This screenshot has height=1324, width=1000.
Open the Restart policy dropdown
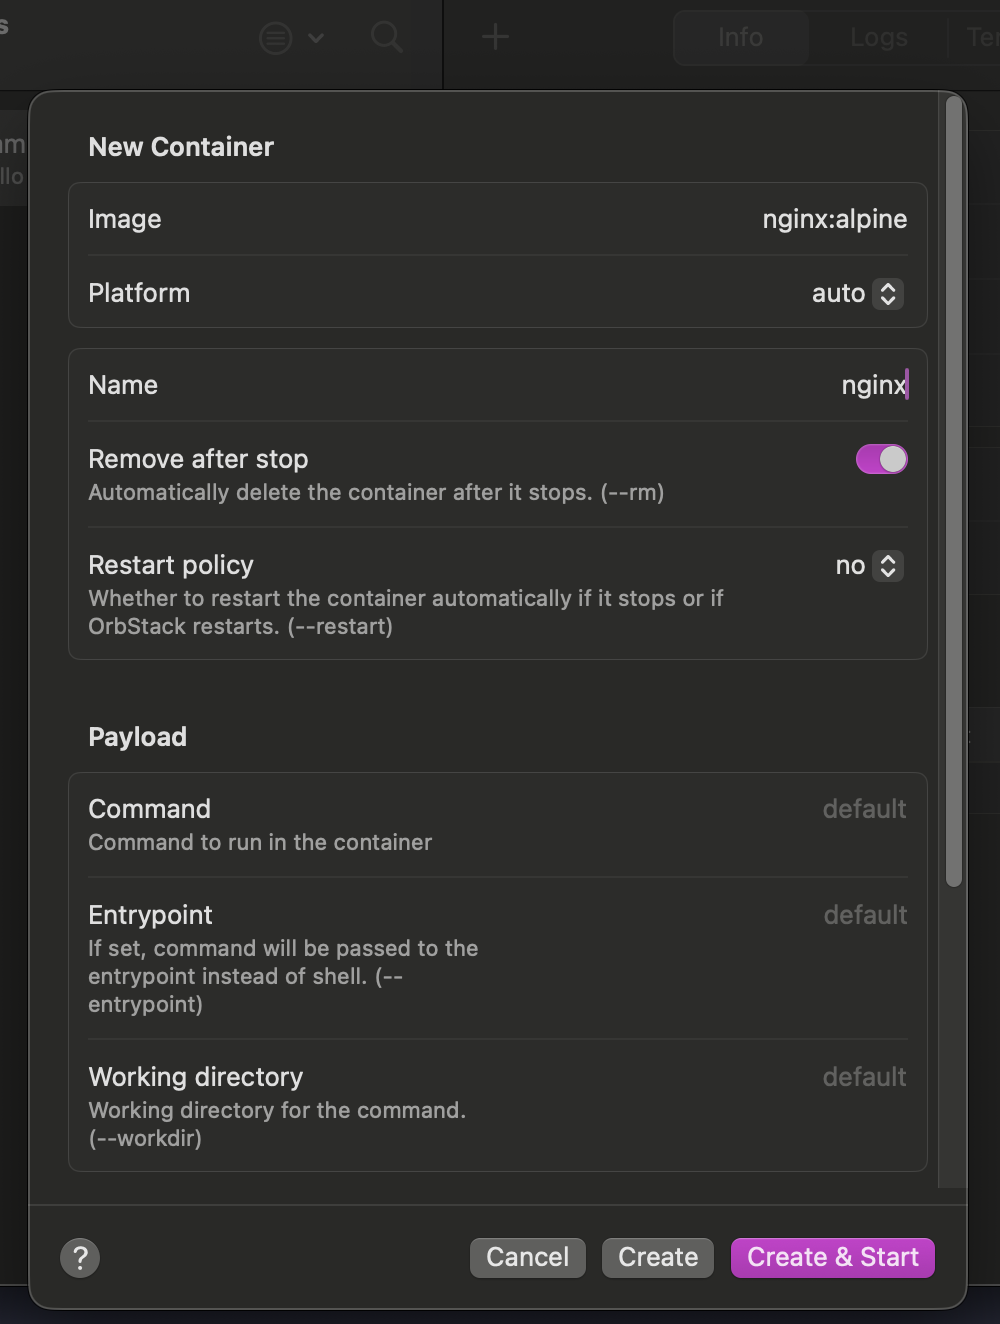pyautogui.click(x=887, y=566)
